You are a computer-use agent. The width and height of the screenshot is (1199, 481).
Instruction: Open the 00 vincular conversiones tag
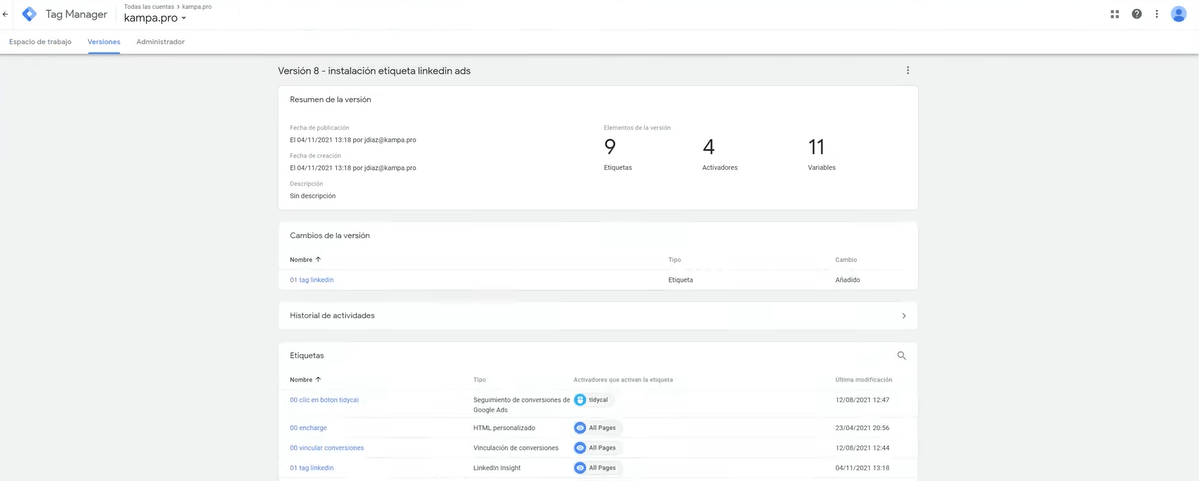point(327,447)
